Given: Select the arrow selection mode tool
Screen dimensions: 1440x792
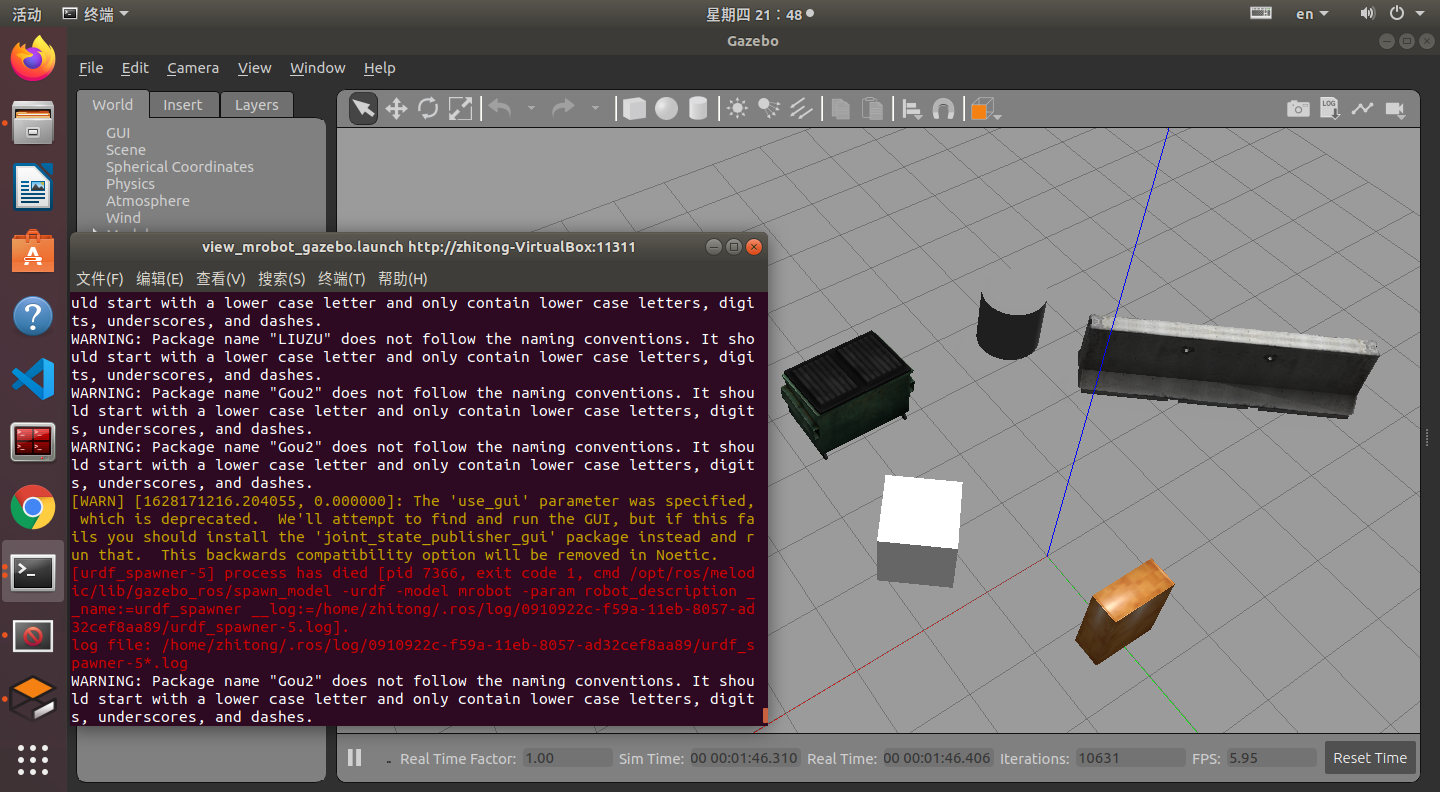Looking at the screenshot, I should (x=363, y=109).
